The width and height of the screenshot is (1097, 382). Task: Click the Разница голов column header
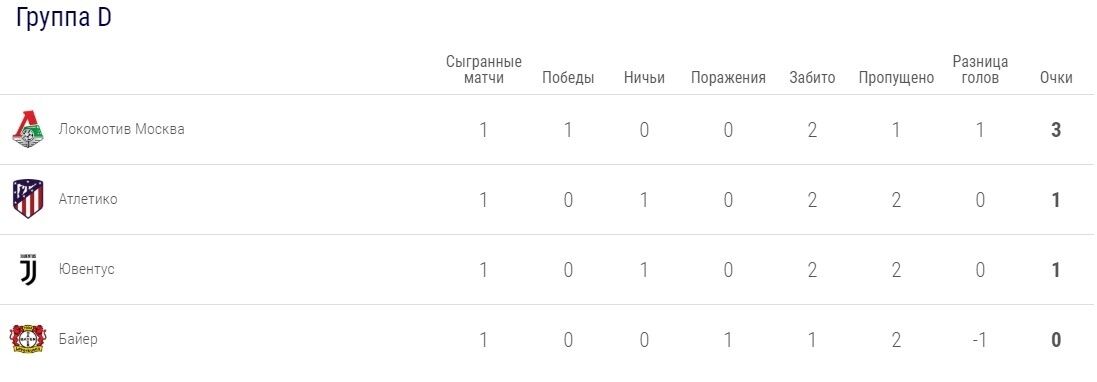(x=980, y=70)
